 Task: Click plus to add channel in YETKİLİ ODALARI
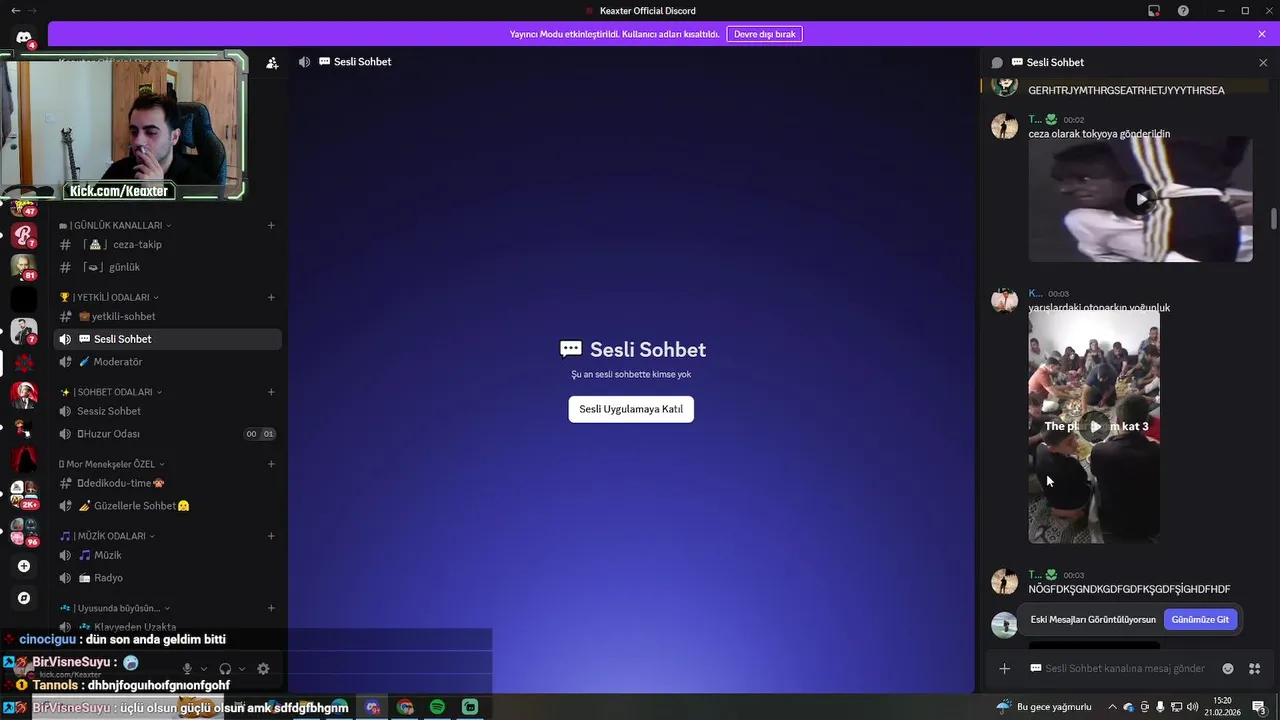coord(271,297)
